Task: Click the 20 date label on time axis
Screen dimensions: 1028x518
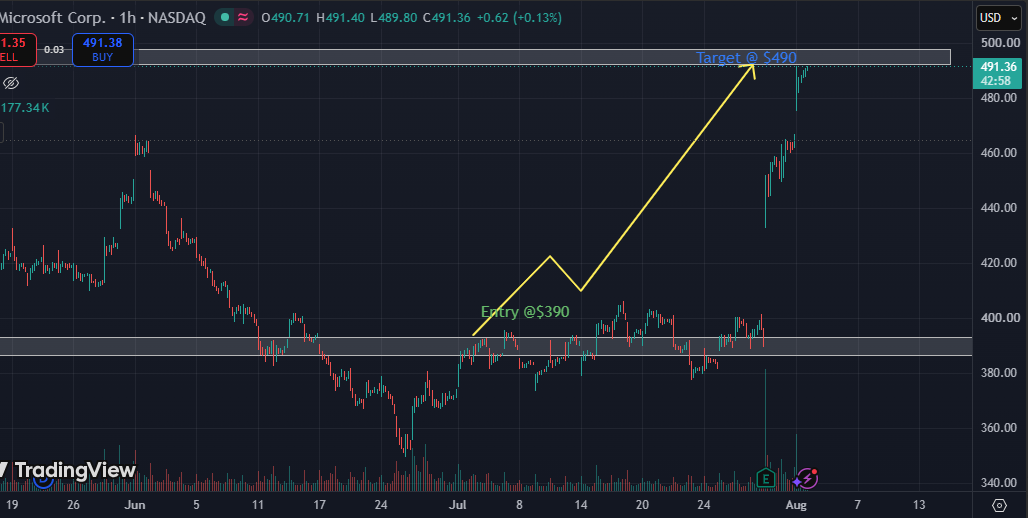Action: 642,505
